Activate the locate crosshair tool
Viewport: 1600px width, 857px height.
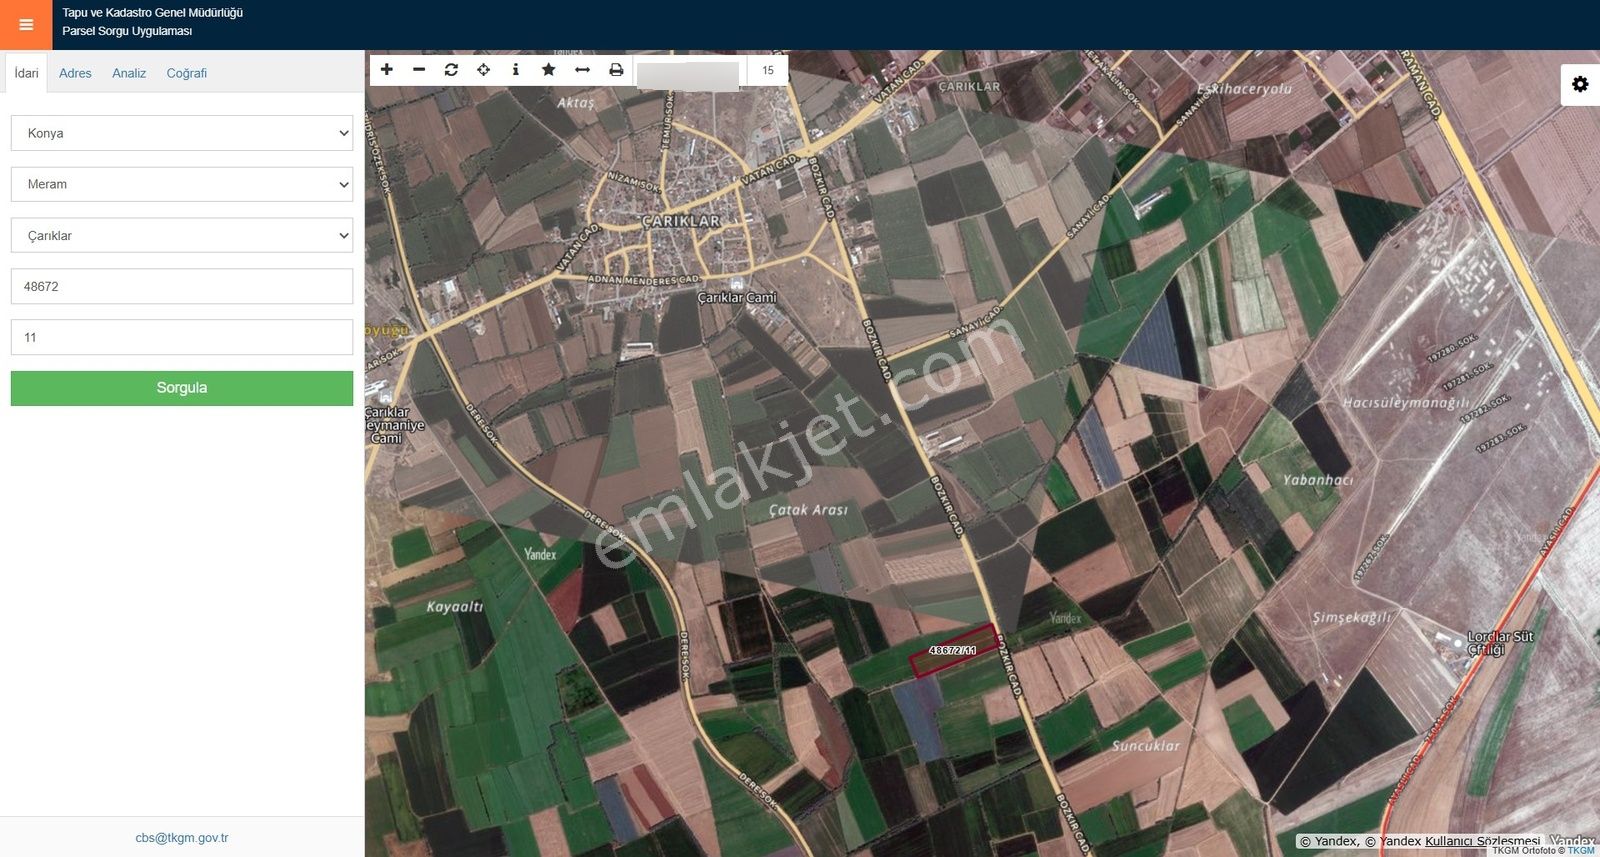click(483, 70)
